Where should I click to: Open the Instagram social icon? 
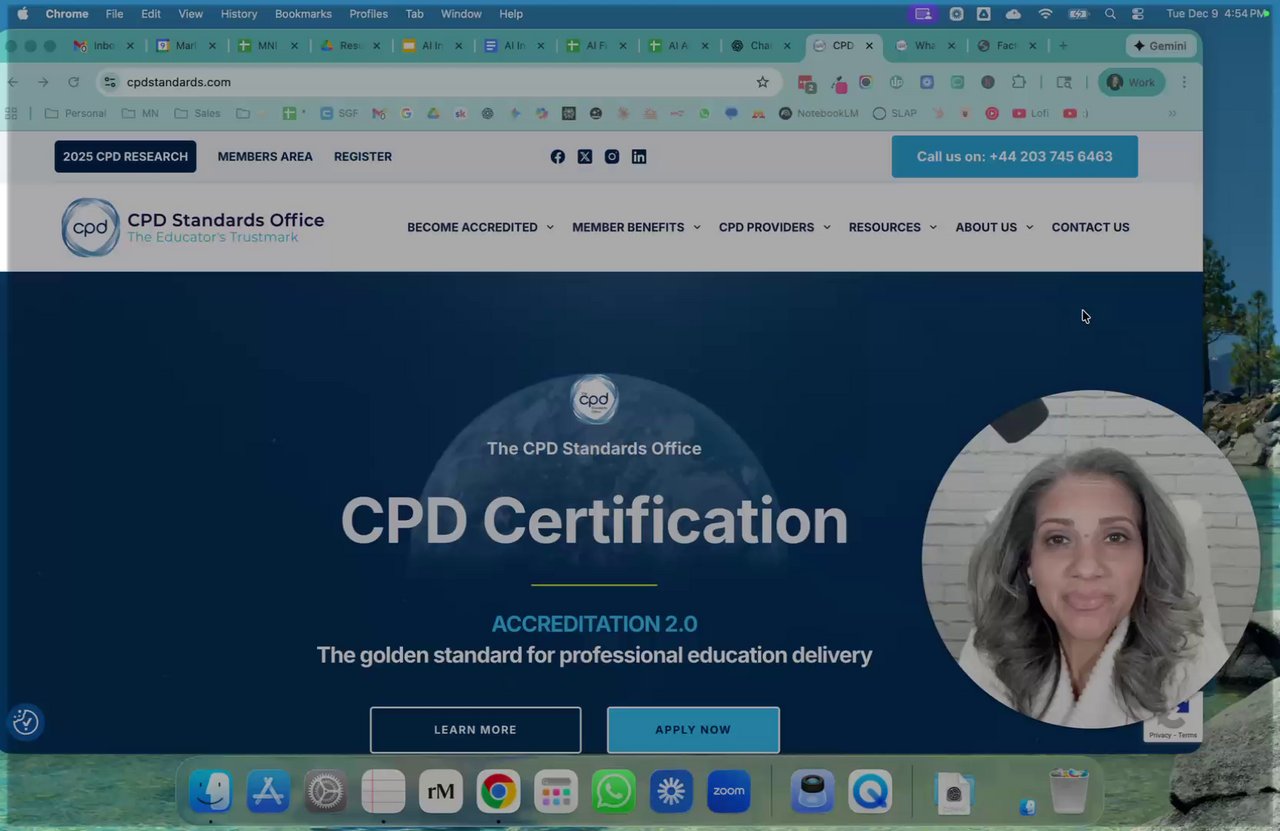tap(612, 156)
